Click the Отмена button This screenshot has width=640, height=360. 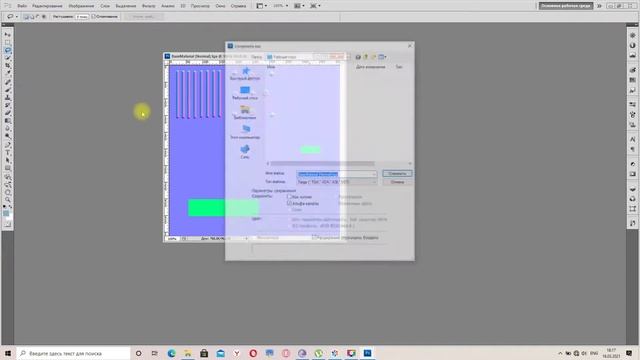[397, 182]
